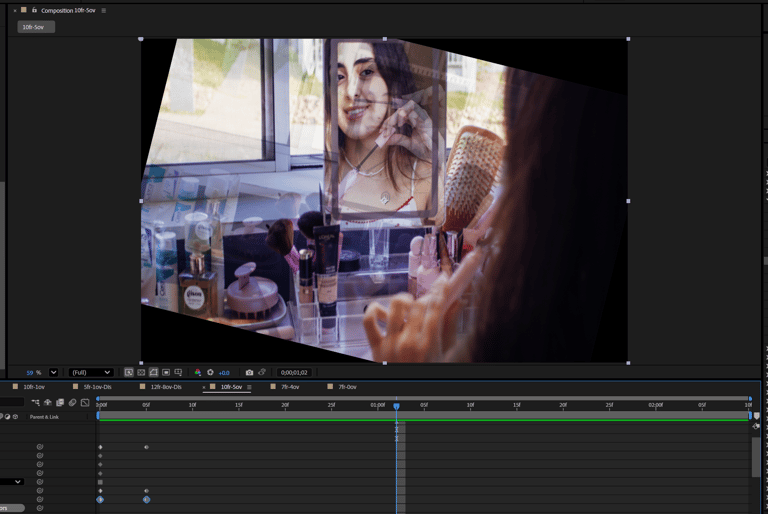
Task: Open the 10fr-5ov timeline panel menu
Action: click(x=249, y=387)
